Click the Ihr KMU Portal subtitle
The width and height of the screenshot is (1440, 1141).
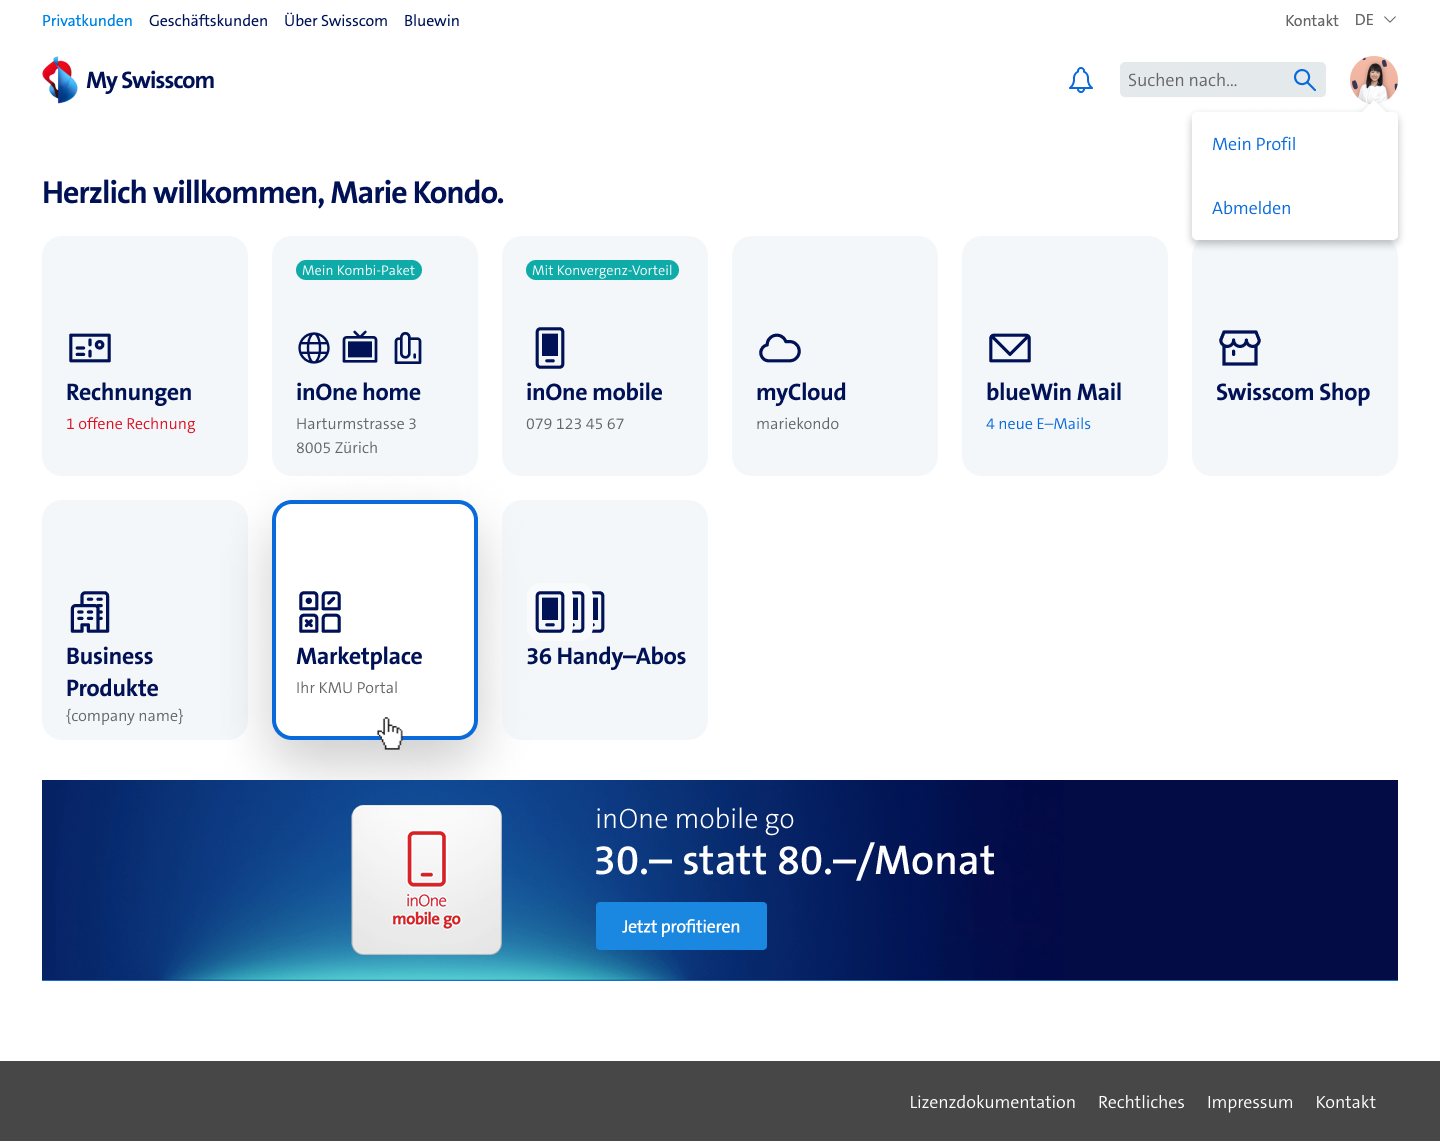(x=347, y=688)
